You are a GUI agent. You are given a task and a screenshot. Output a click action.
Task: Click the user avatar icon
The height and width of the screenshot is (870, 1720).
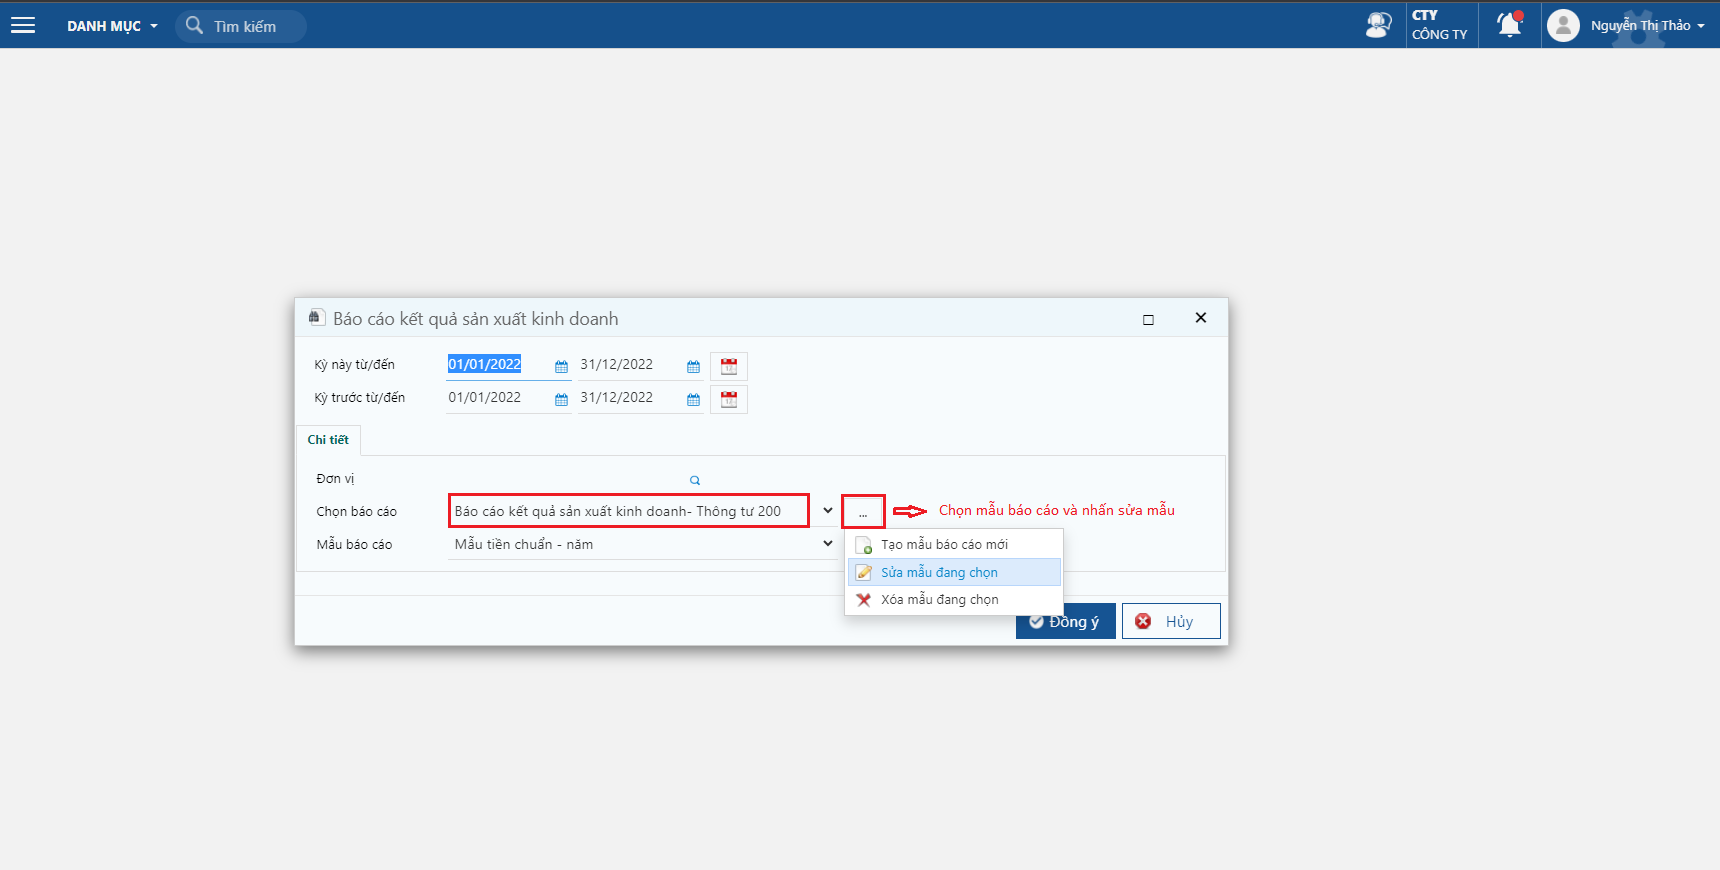1563,25
